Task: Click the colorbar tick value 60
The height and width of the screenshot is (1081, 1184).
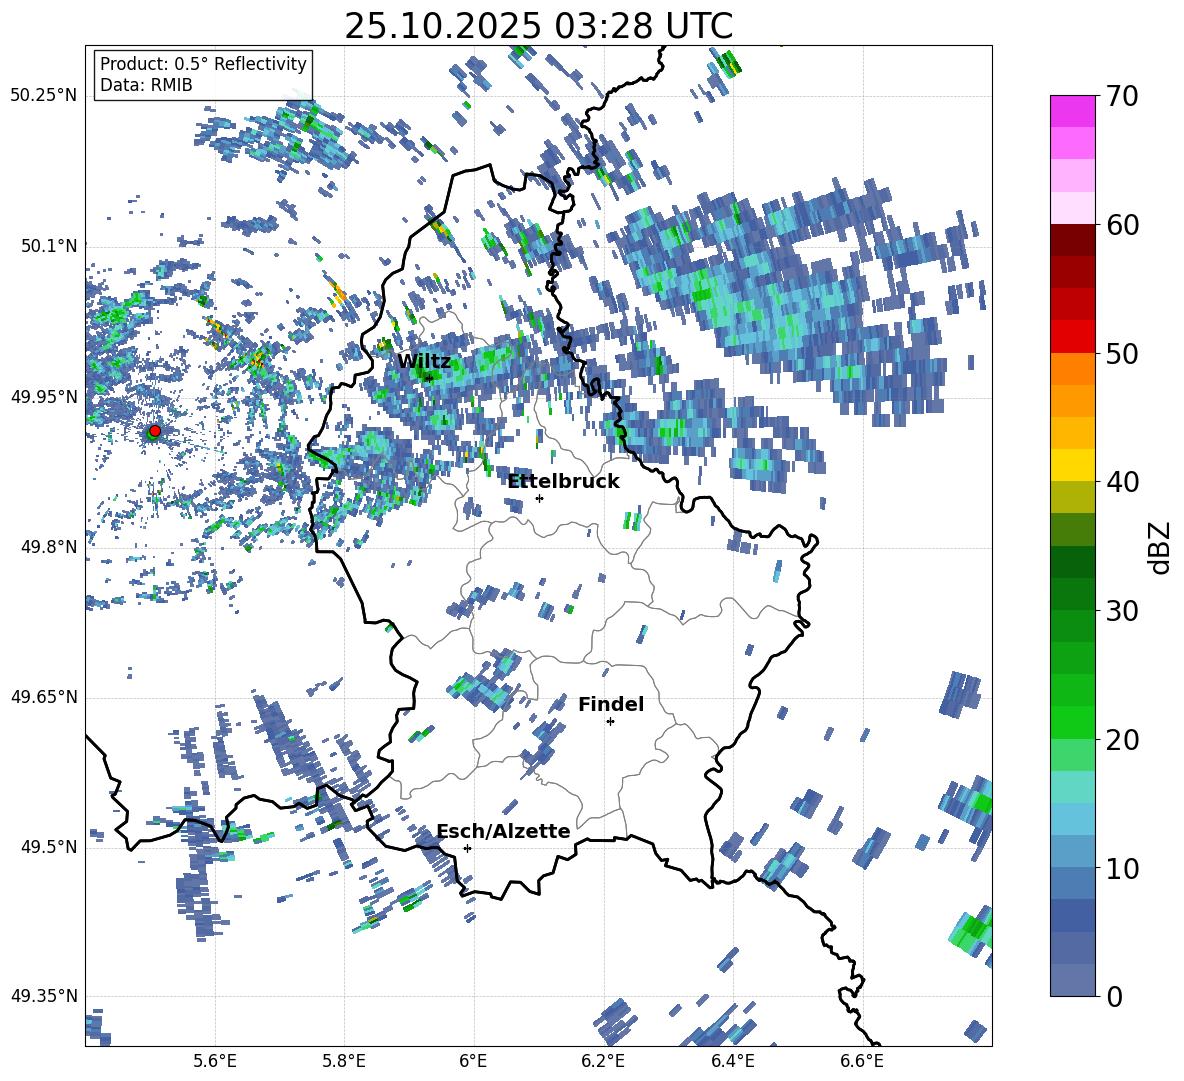Action: coord(1122,224)
